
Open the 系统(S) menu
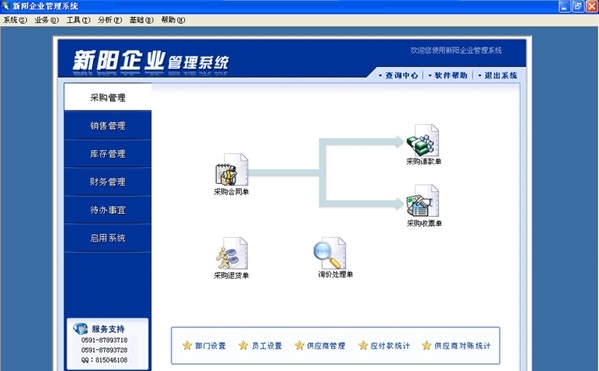click(x=15, y=20)
